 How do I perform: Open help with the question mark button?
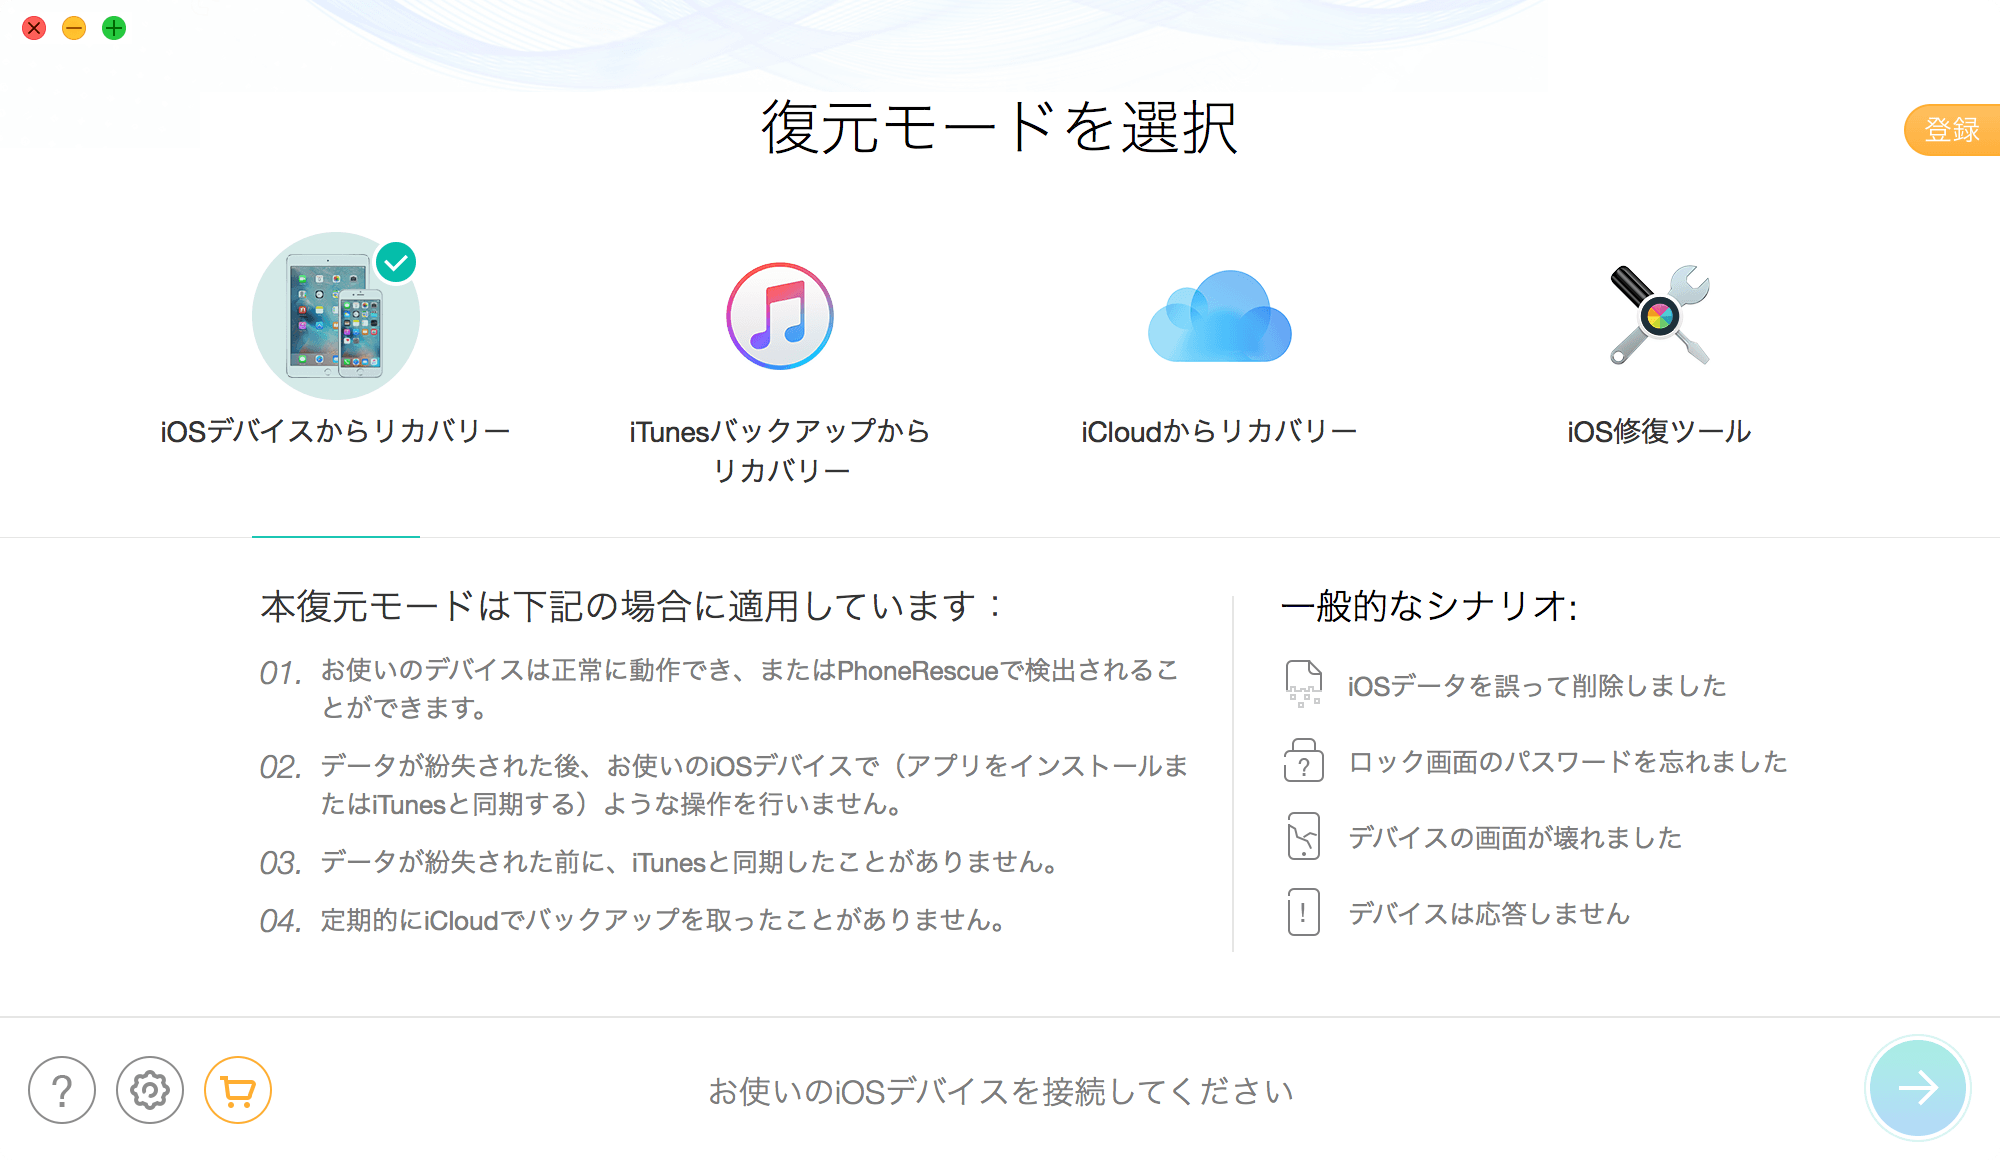pyautogui.click(x=62, y=1090)
